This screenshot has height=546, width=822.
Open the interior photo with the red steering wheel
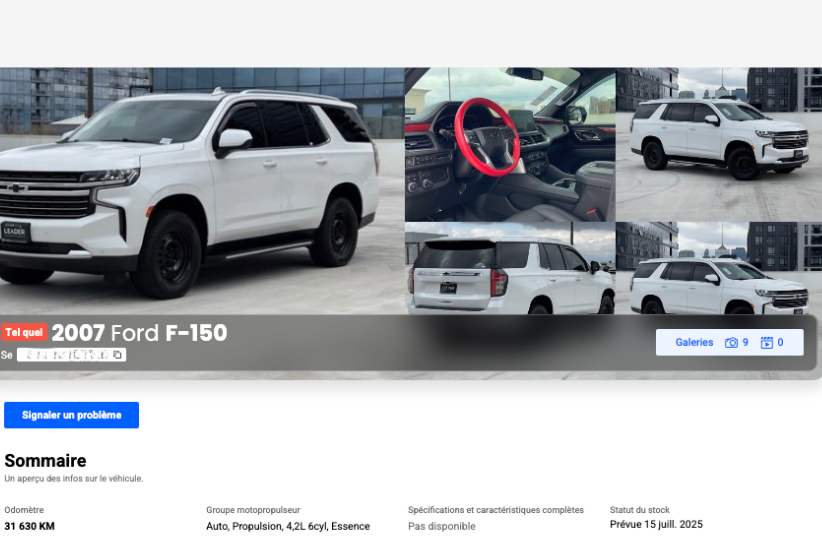[510, 144]
